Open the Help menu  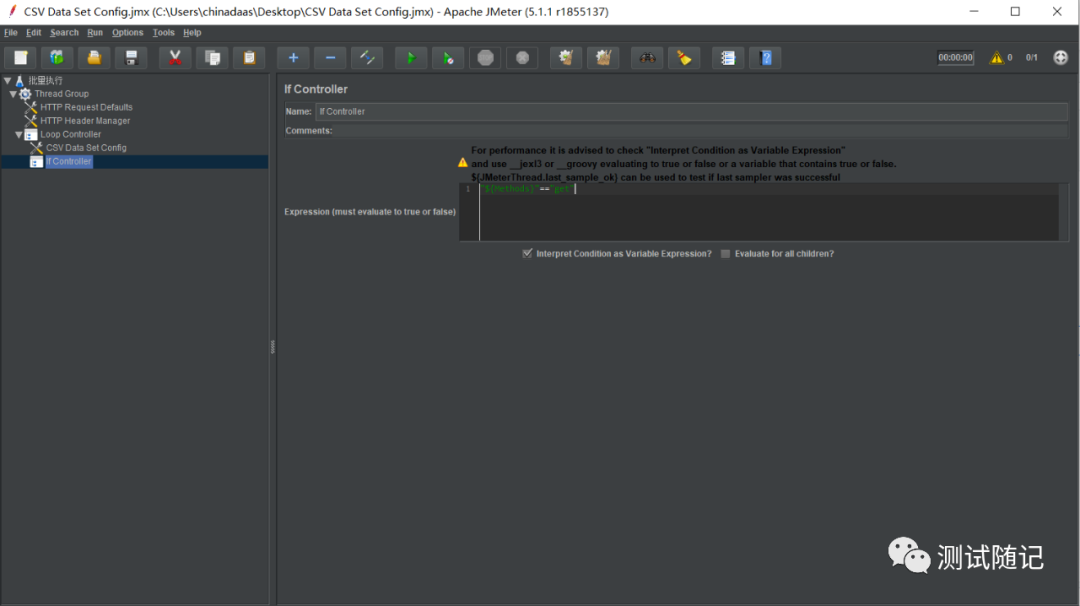192,32
